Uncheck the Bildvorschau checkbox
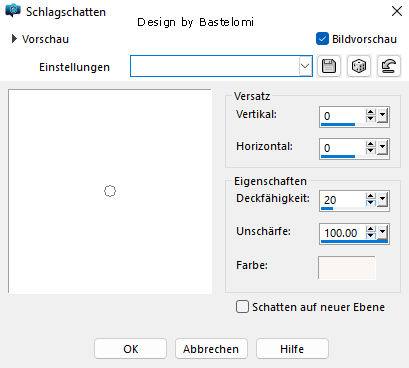 (322, 39)
